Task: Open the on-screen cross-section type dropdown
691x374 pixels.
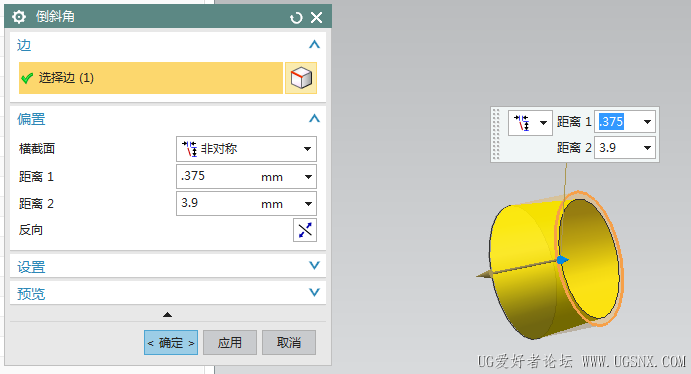Action: coord(530,122)
